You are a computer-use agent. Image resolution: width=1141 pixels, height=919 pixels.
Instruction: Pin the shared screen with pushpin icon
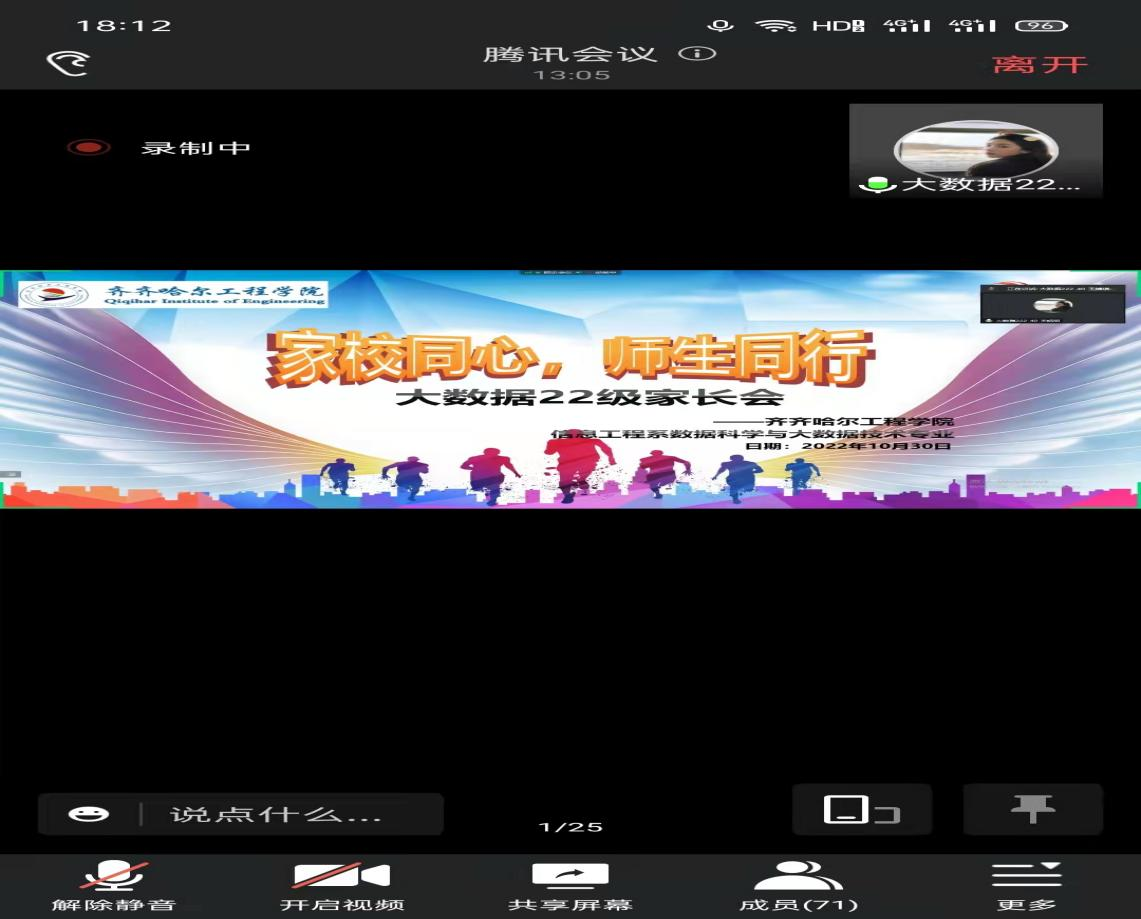click(x=1032, y=809)
